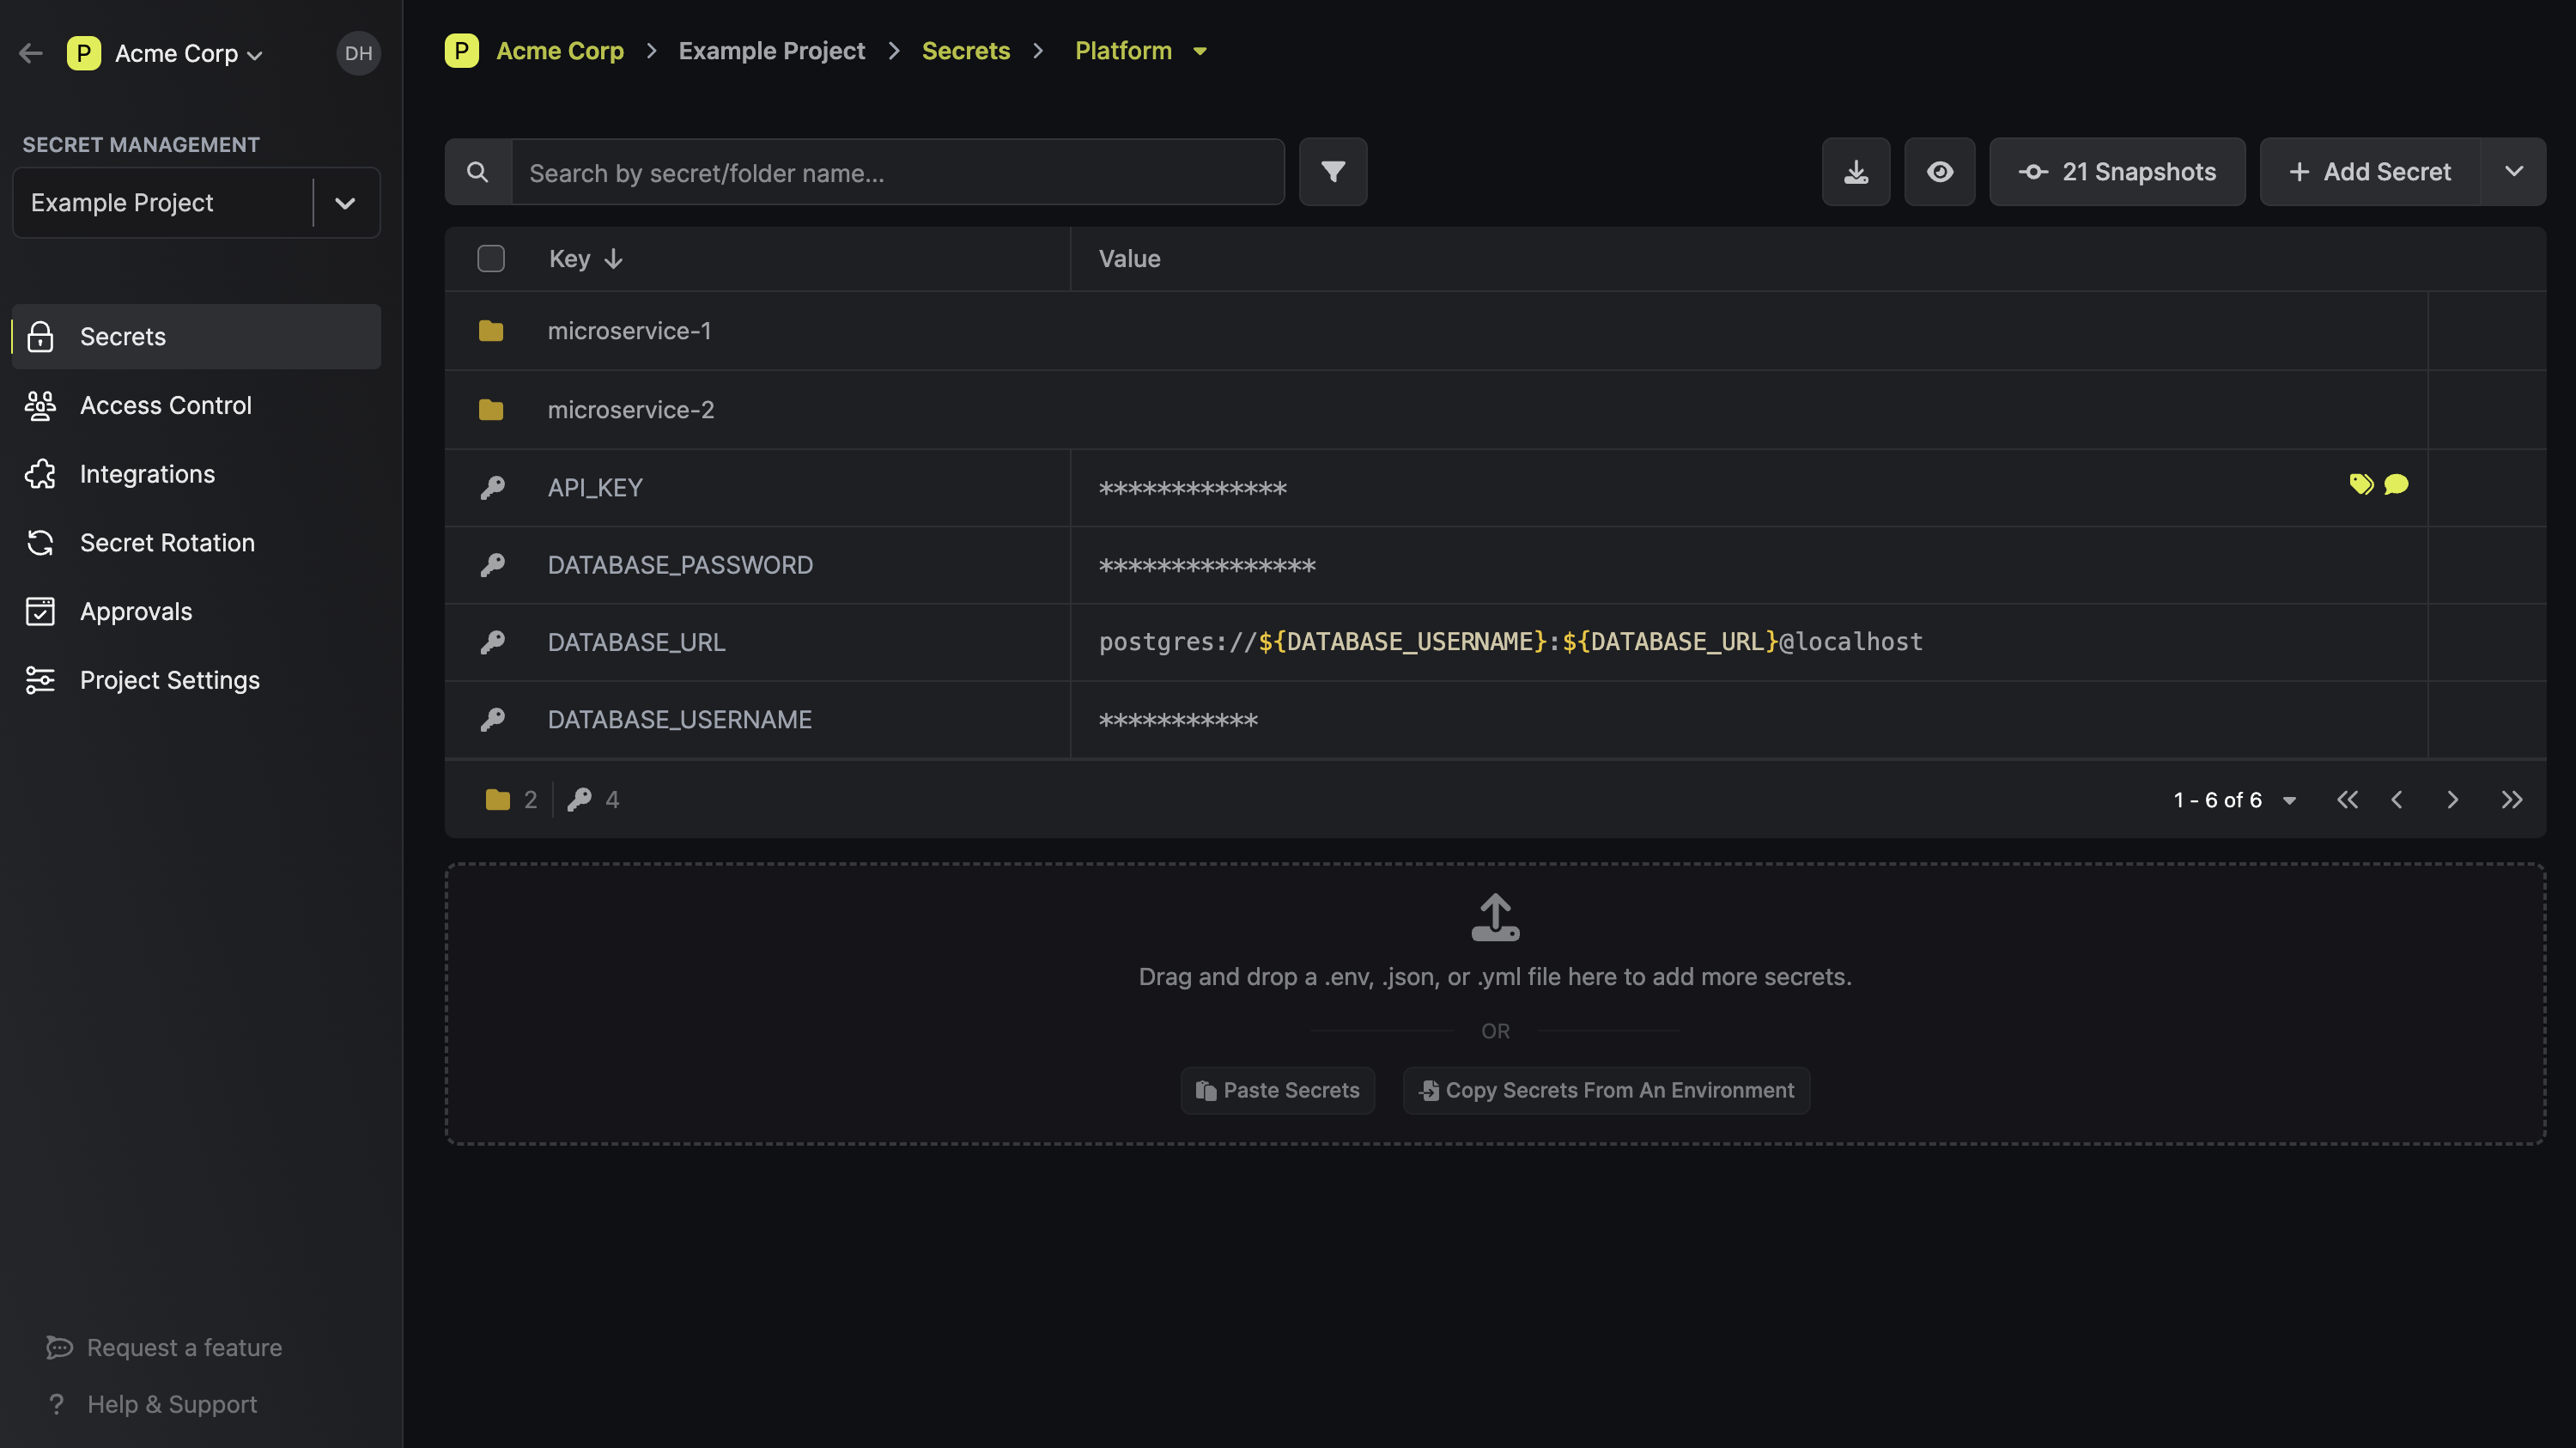The image size is (2576, 1448).
Task: Open Approvals from the sidebar
Action: pos(136,611)
